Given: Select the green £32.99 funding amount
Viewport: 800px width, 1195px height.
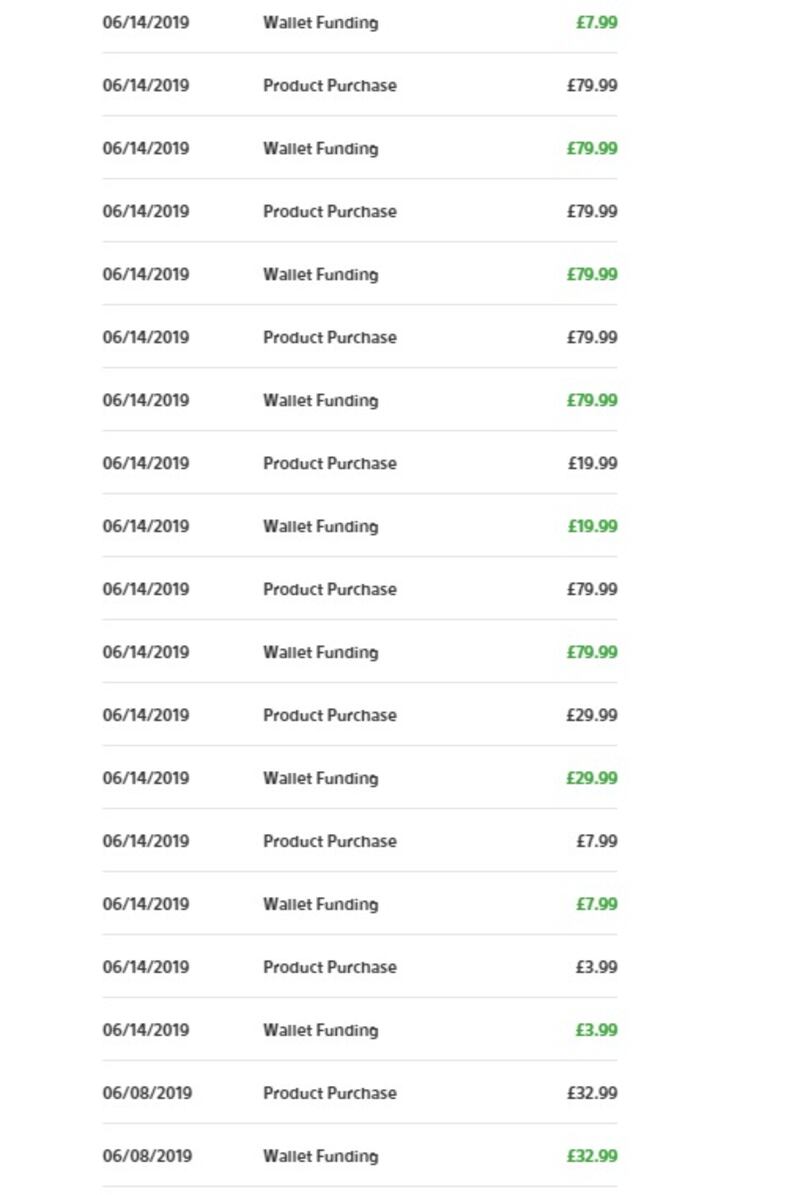Looking at the screenshot, I should point(592,1156).
